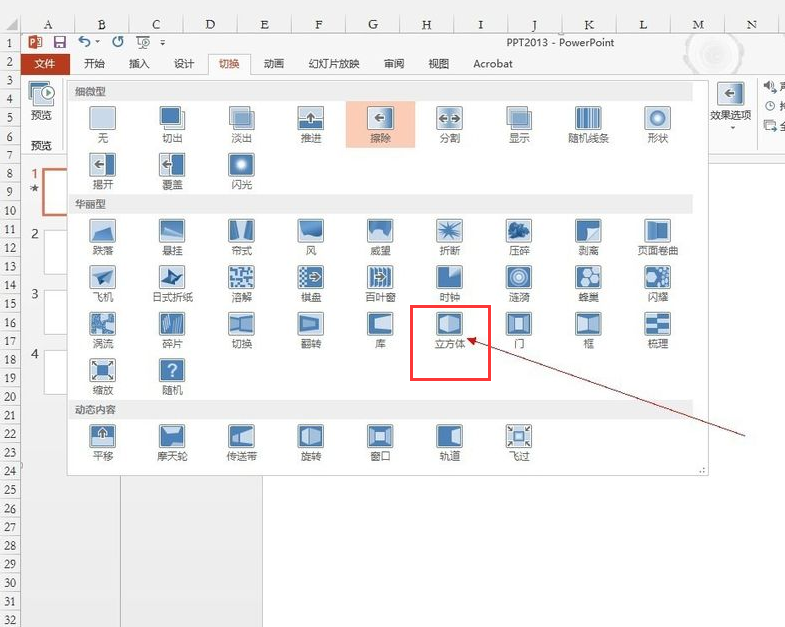Expand the Customize Quick Access Toolbar arrow
This screenshot has height=627, width=785.
pos(163,42)
